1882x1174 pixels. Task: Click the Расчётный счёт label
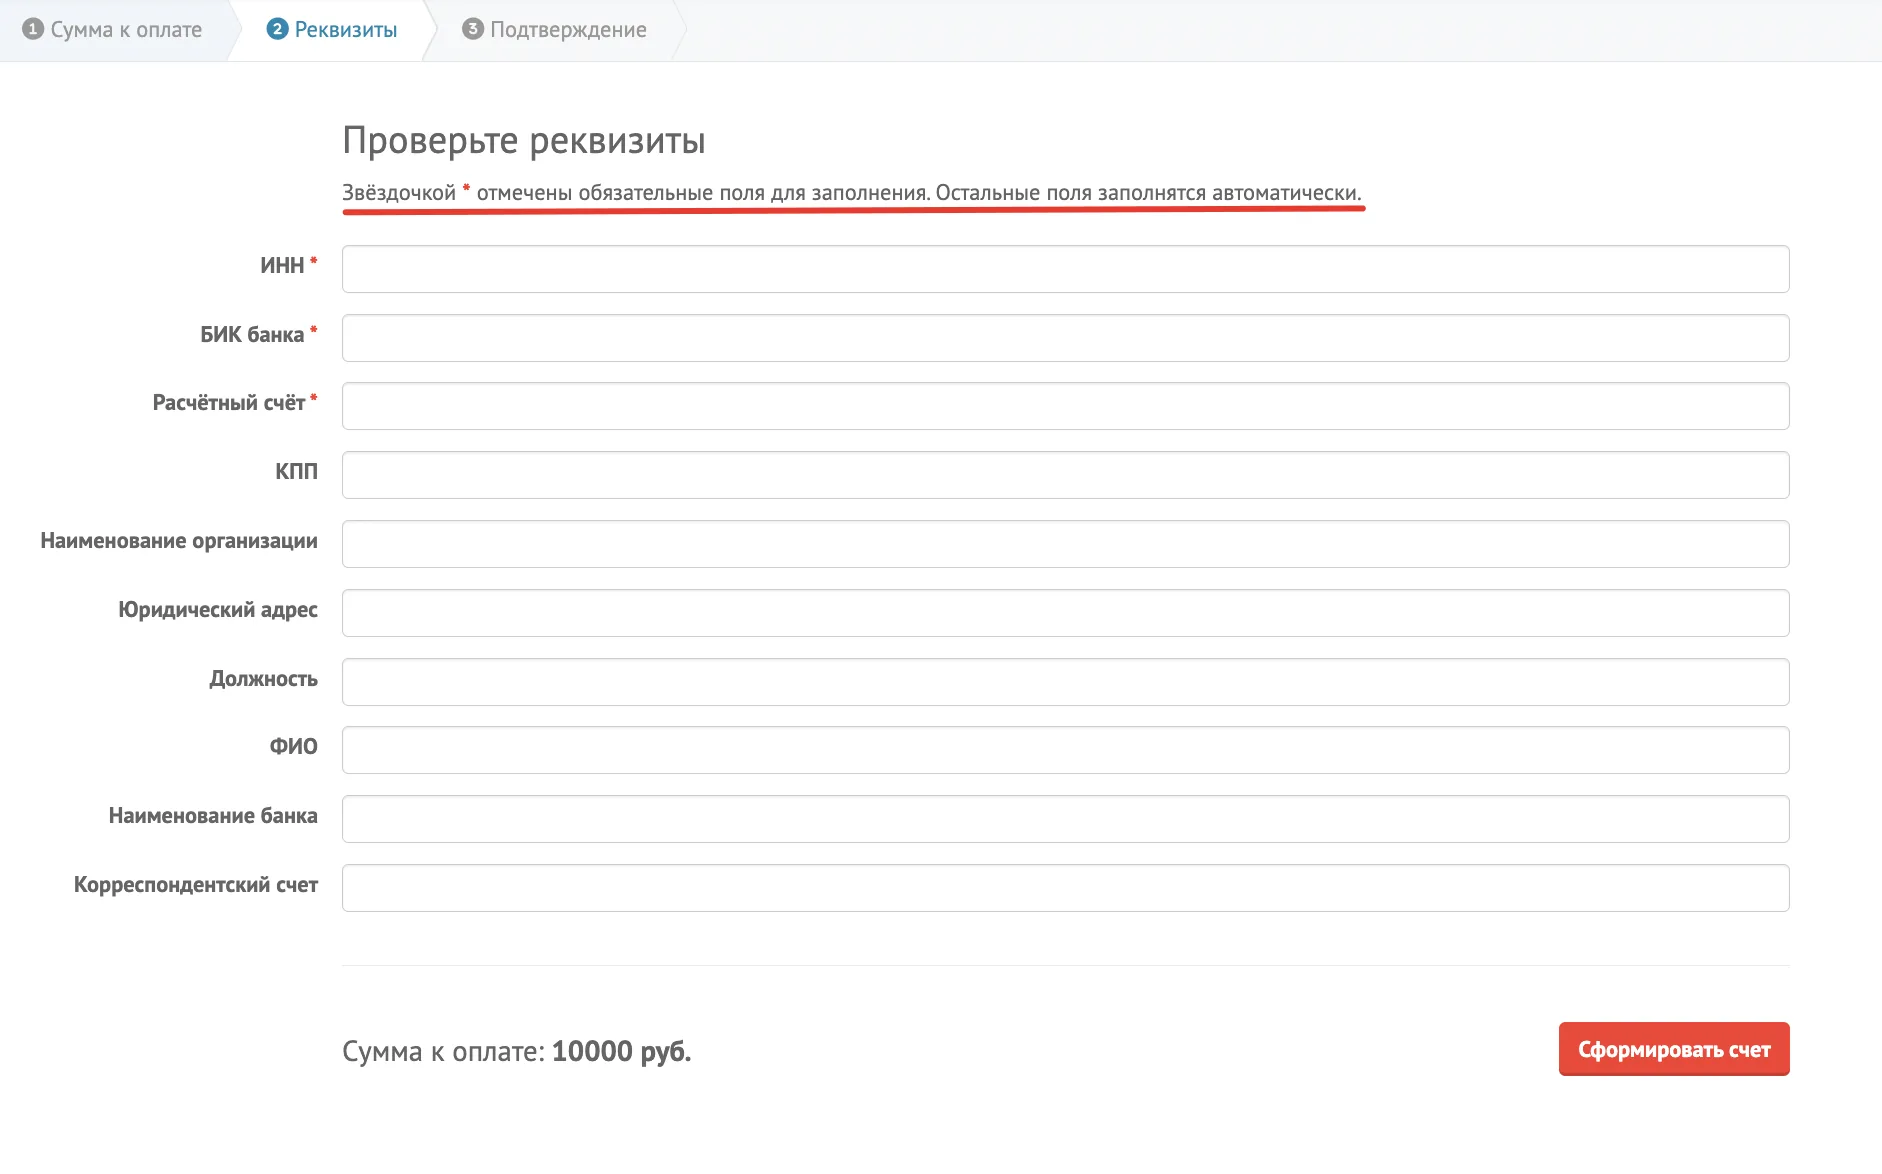click(x=229, y=403)
